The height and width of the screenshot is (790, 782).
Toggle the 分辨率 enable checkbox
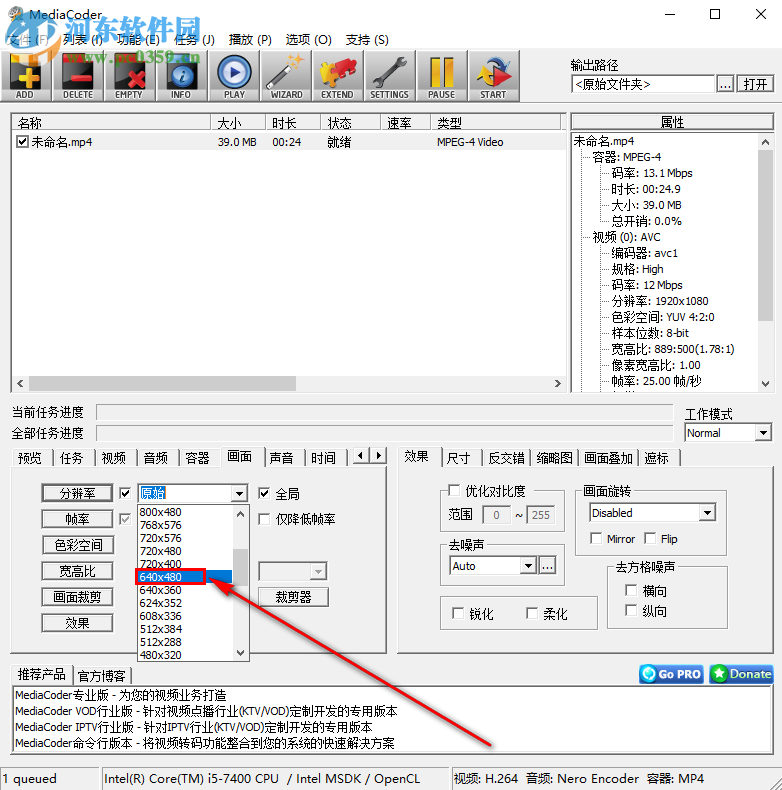(125, 493)
